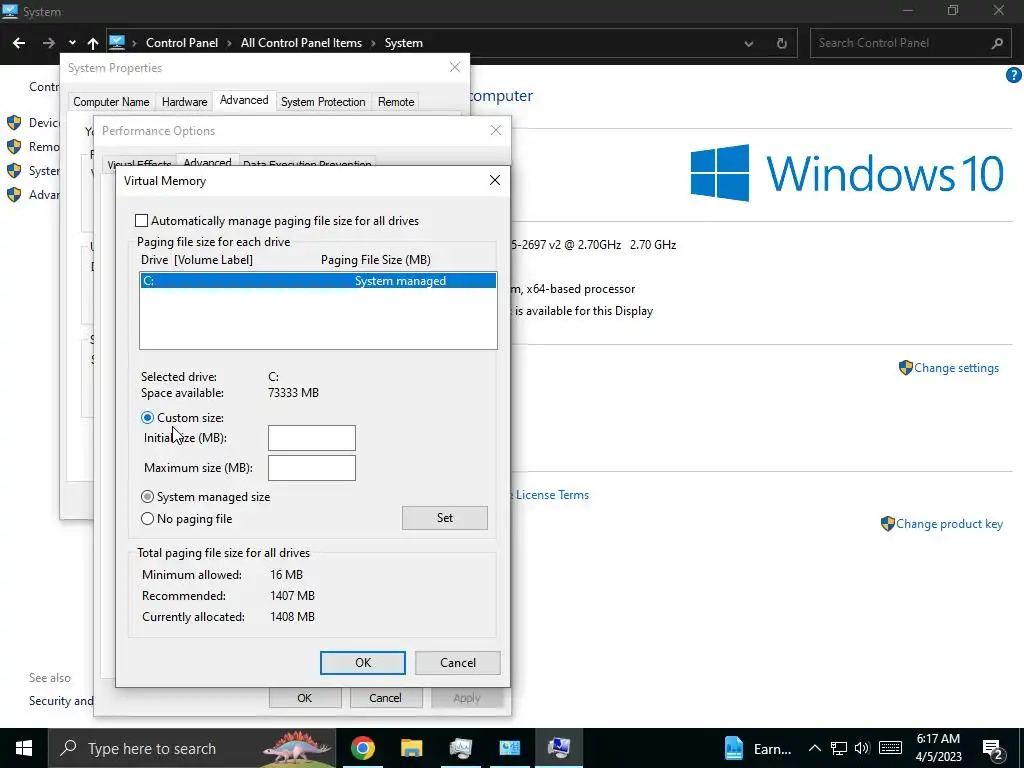
Task: Select System Properties Advanced tab
Action: pyautogui.click(x=244, y=100)
